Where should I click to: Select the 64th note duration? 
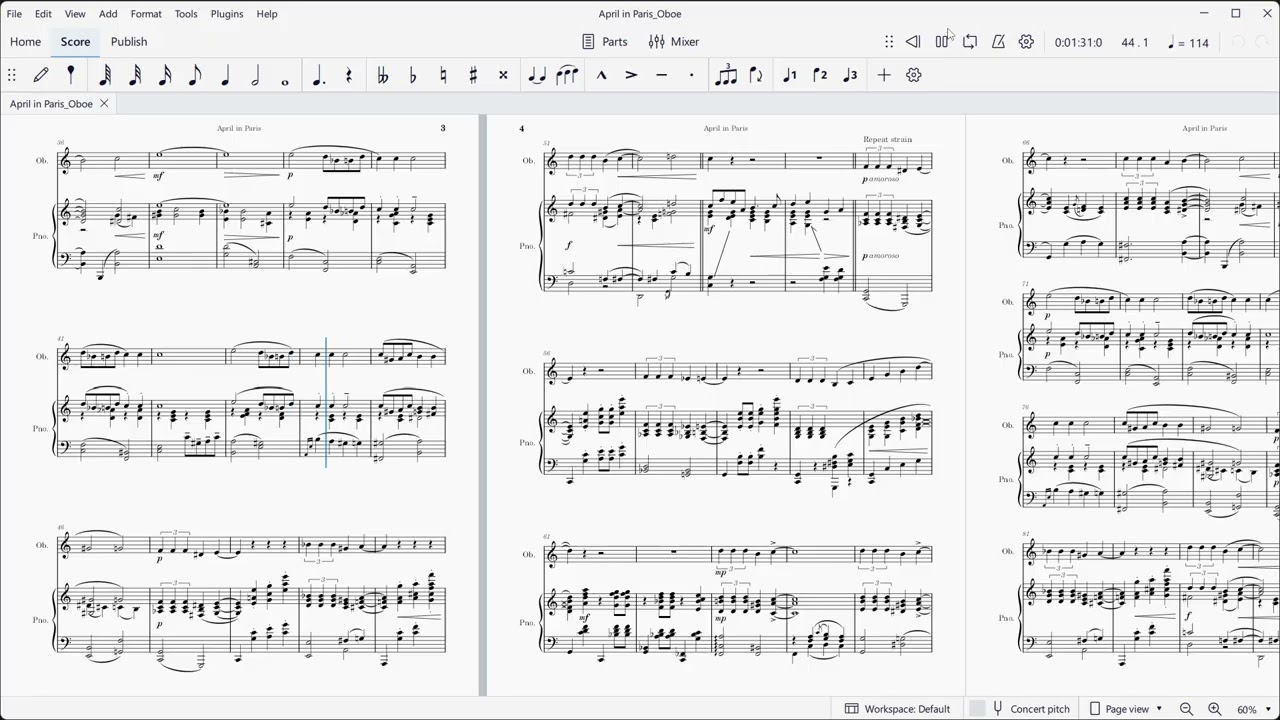tap(105, 75)
